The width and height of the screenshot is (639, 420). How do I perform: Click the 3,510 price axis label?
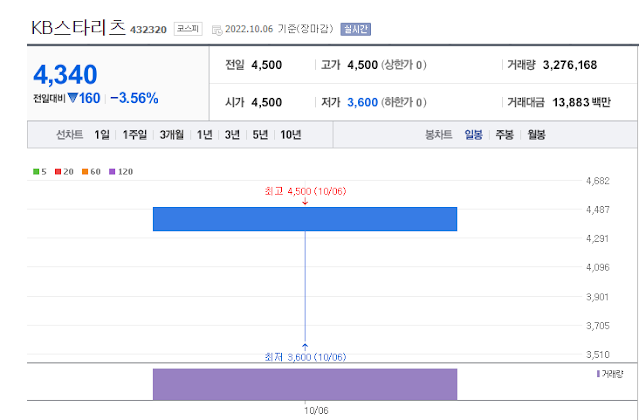(598, 355)
